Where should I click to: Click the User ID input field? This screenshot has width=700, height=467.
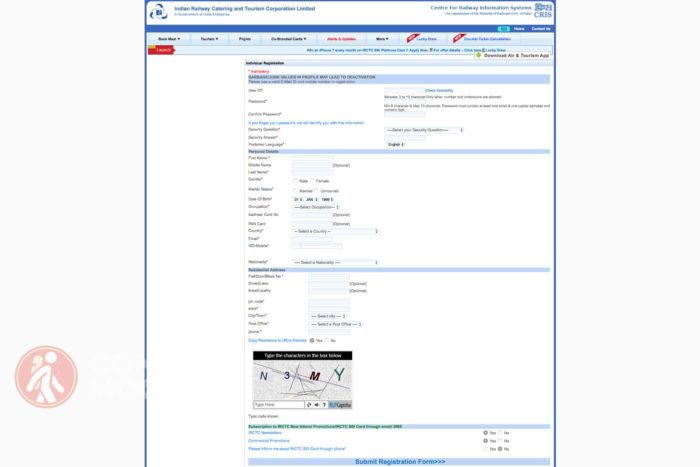click(x=404, y=91)
